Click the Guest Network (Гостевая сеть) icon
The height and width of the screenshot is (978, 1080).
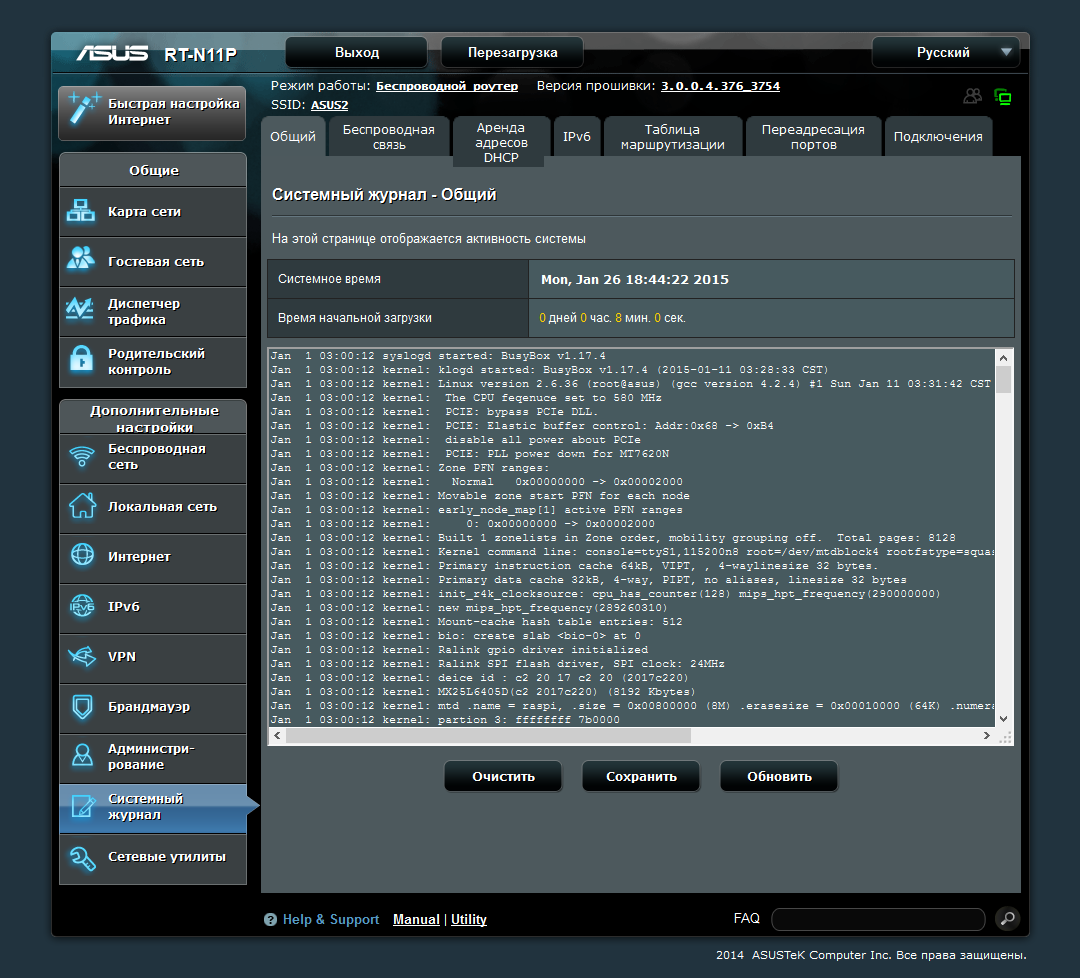[81, 260]
